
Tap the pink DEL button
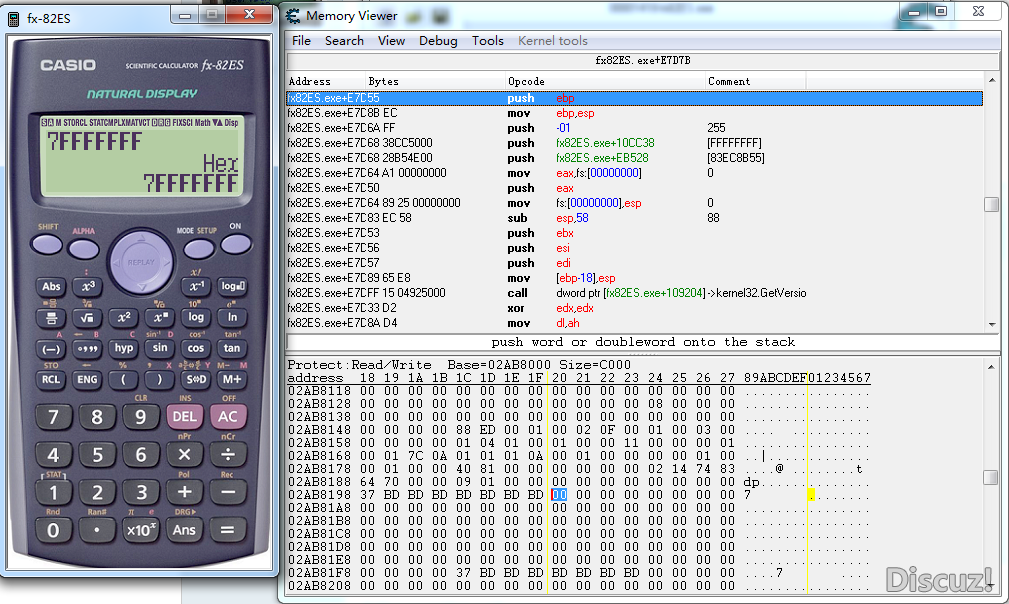point(184,417)
